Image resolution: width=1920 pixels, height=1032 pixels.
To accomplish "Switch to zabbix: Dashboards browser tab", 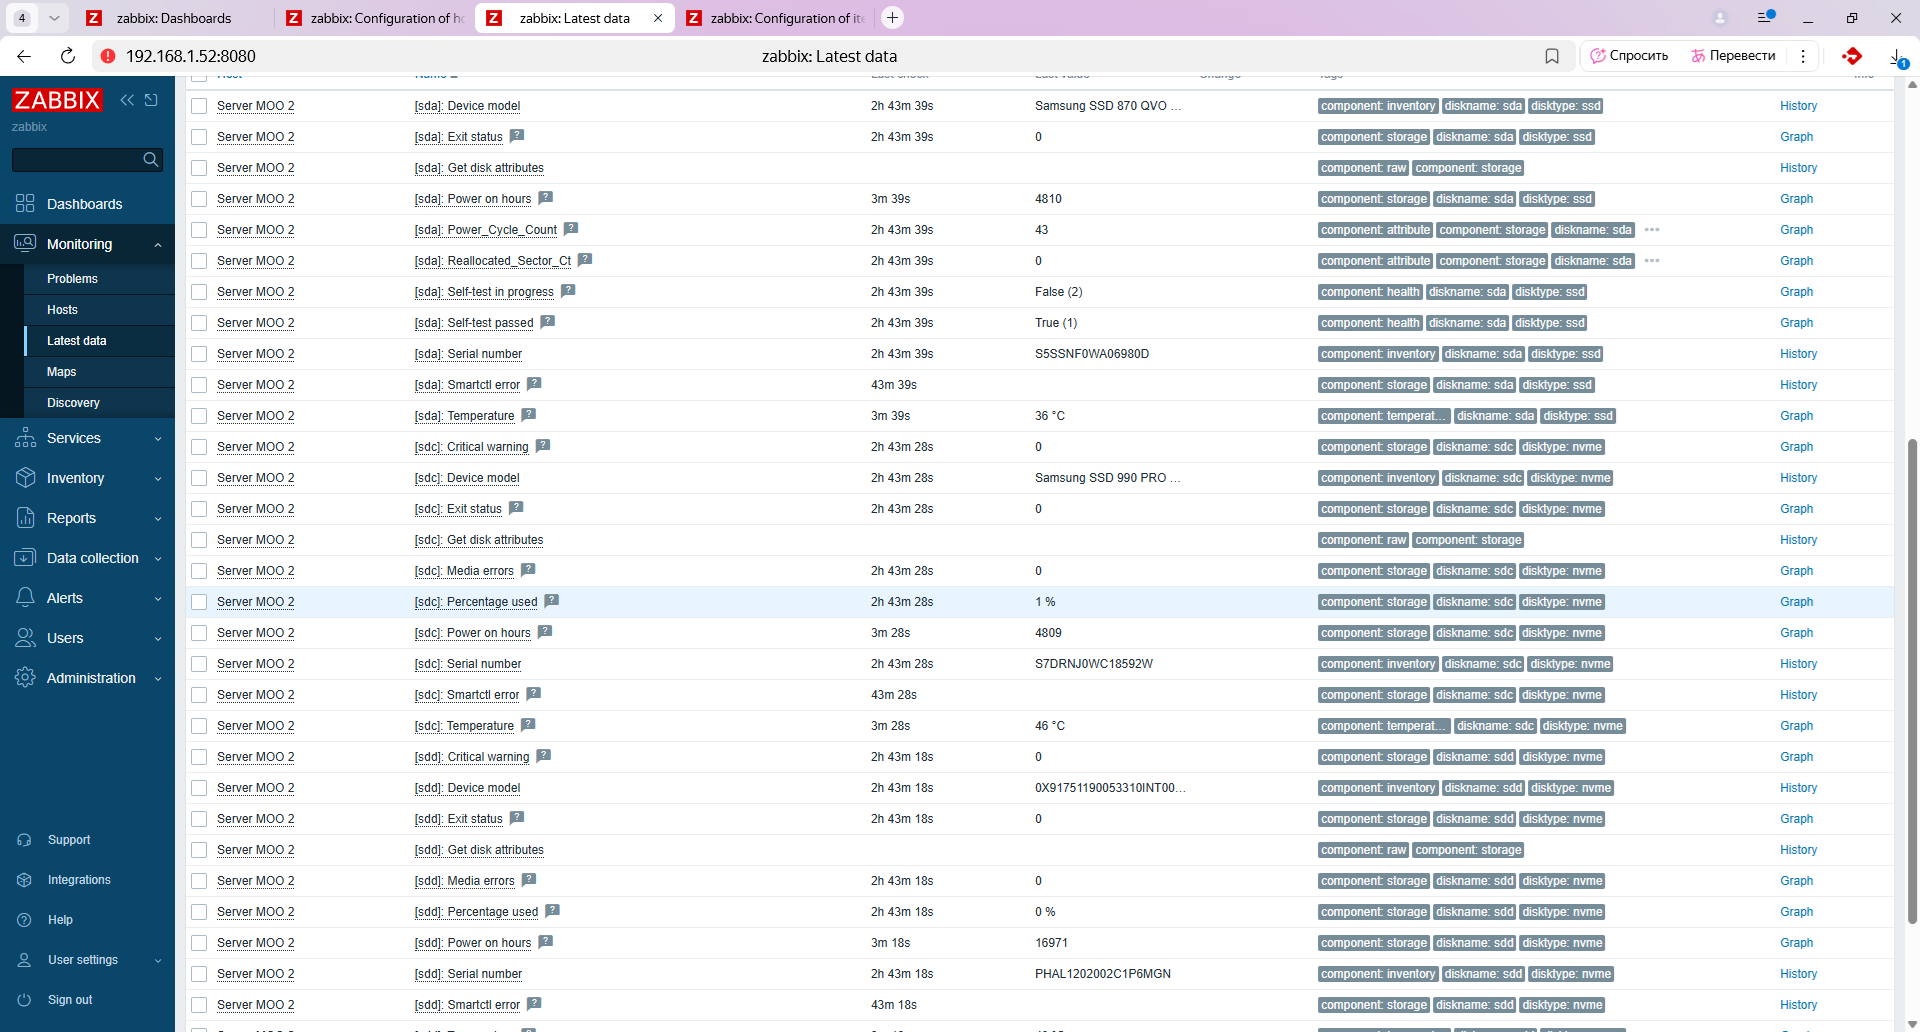I will point(172,18).
